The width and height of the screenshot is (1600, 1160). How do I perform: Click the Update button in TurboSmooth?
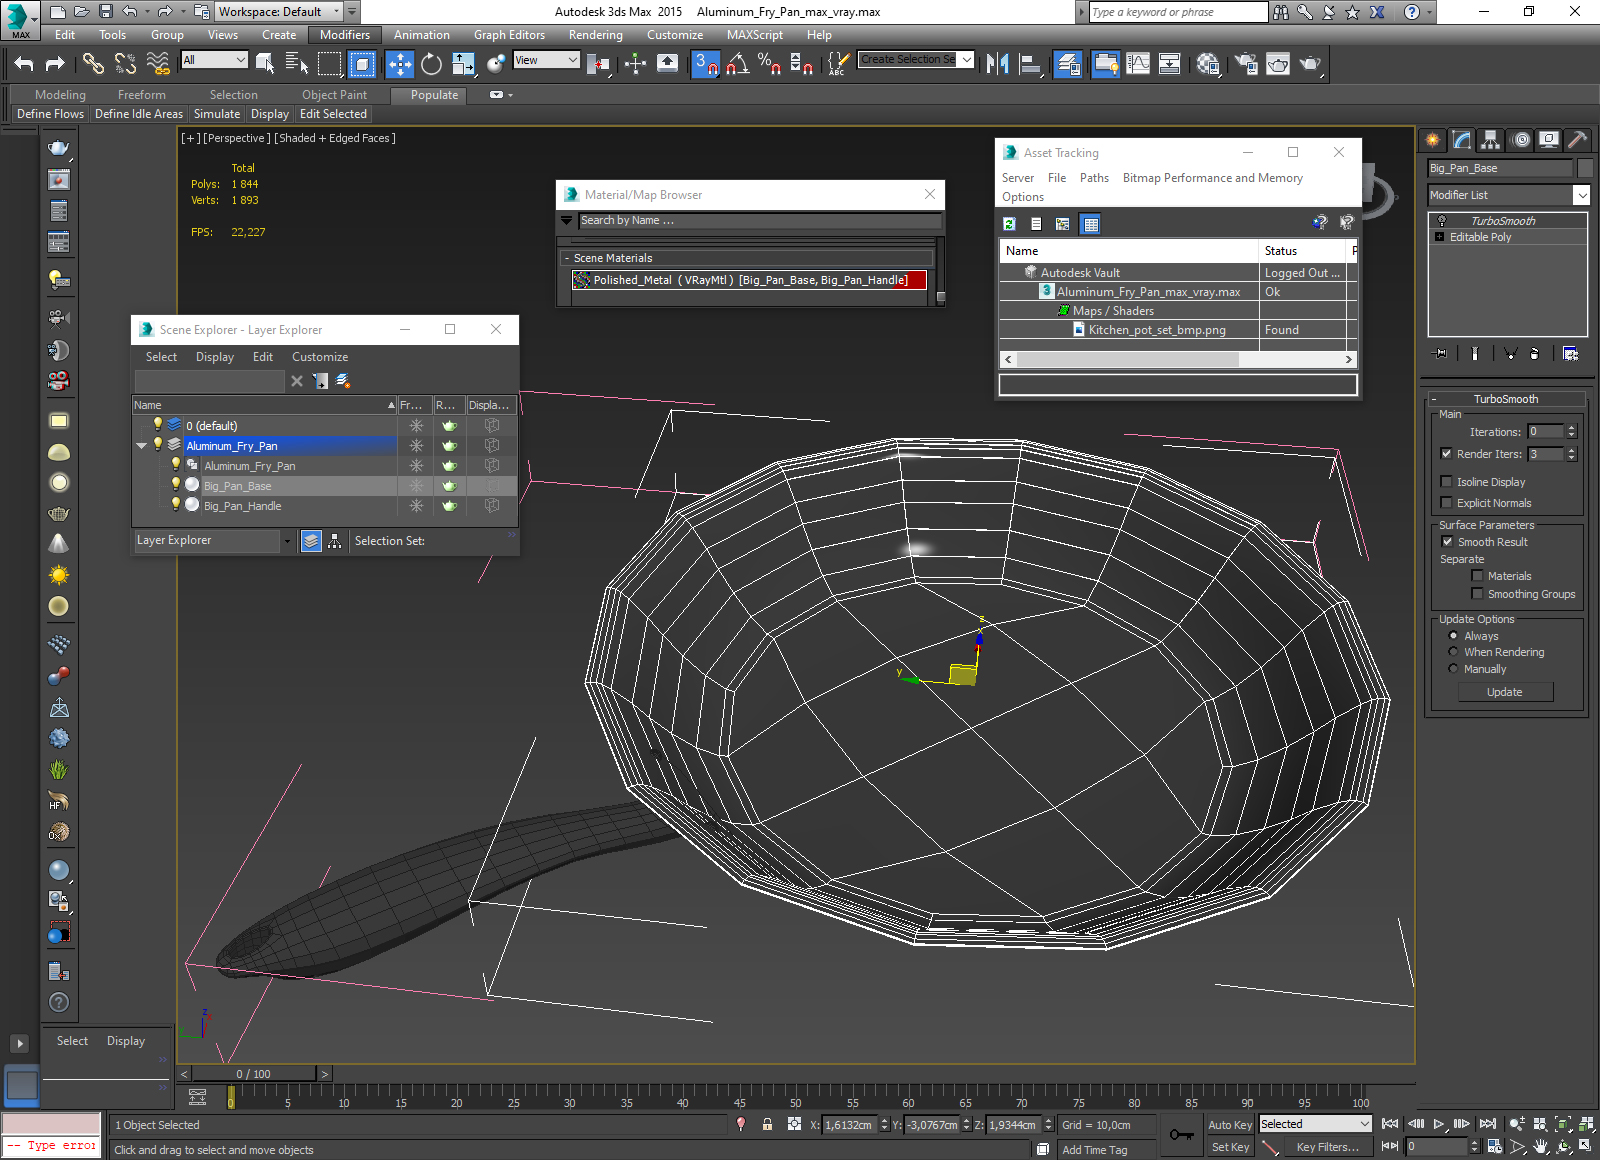coord(1505,692)
